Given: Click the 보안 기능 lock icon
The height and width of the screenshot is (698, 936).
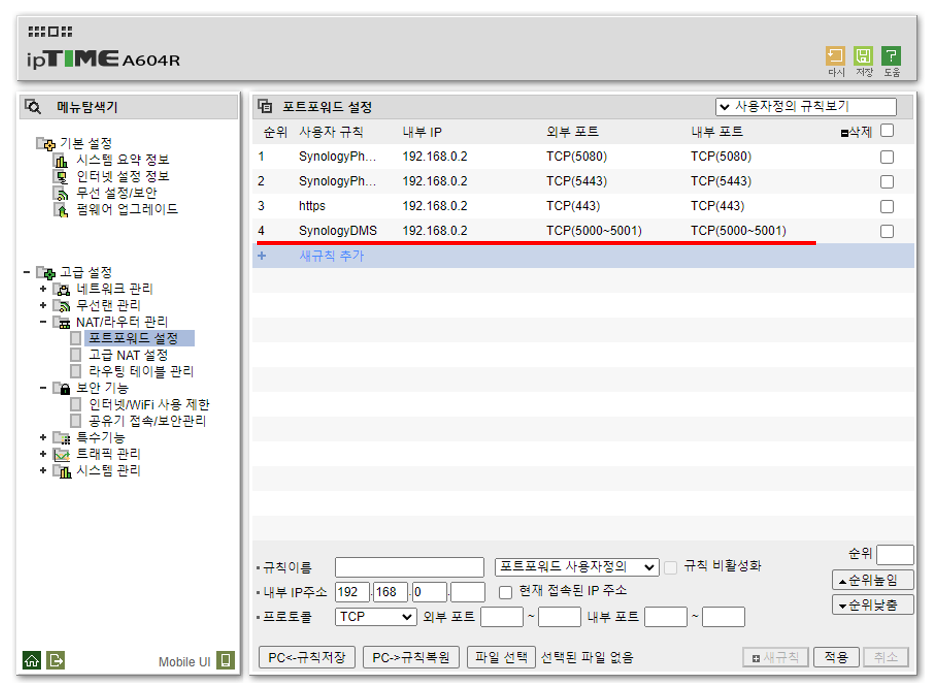Looking at the screenshot, I should point(61,388).
